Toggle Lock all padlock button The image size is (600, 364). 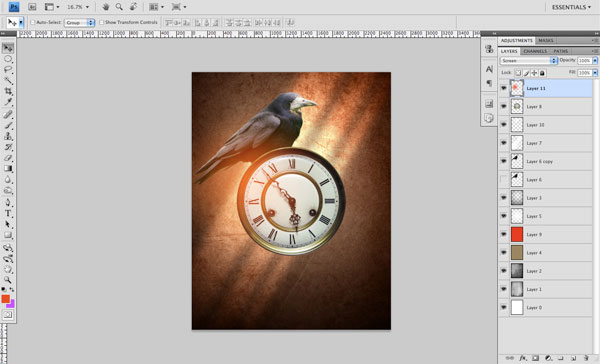542,73
